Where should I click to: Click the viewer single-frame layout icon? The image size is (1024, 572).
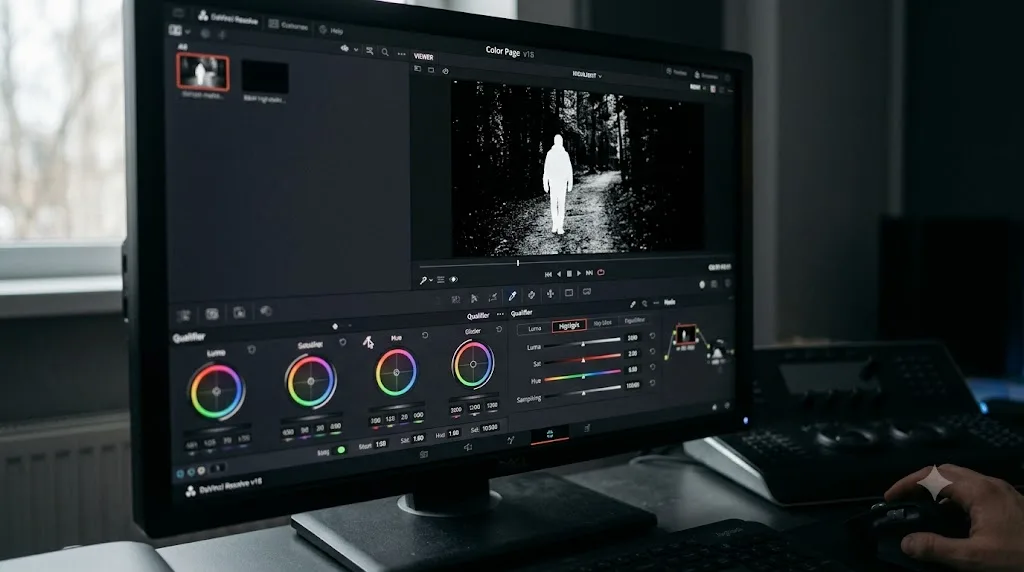431,71
